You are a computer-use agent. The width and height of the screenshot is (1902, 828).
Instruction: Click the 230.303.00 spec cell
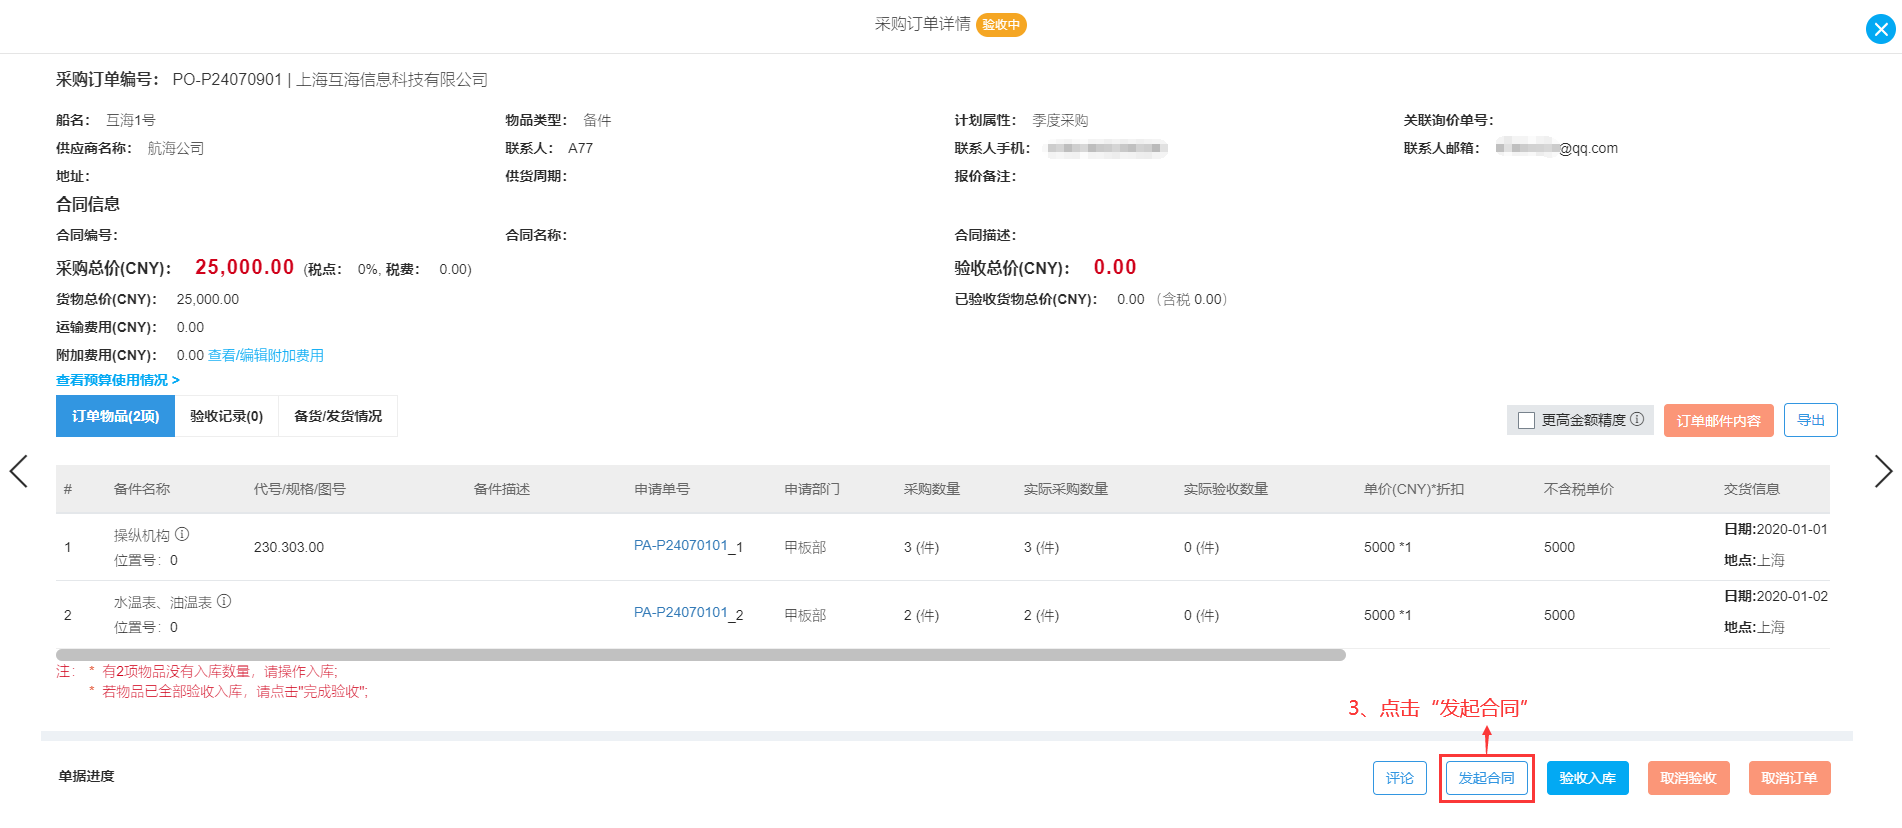point(289,547)
